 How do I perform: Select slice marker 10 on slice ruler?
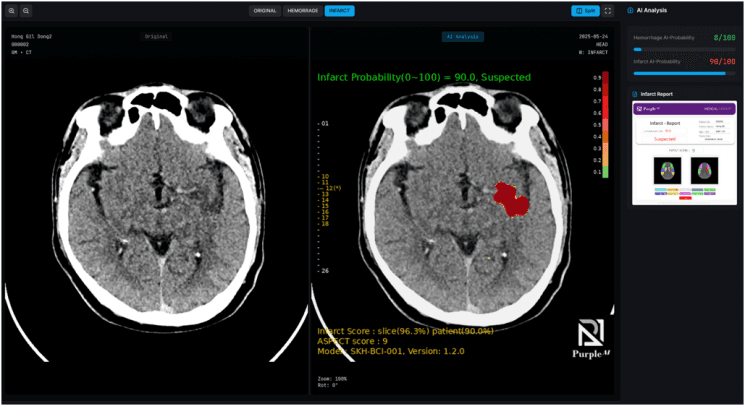325,177
